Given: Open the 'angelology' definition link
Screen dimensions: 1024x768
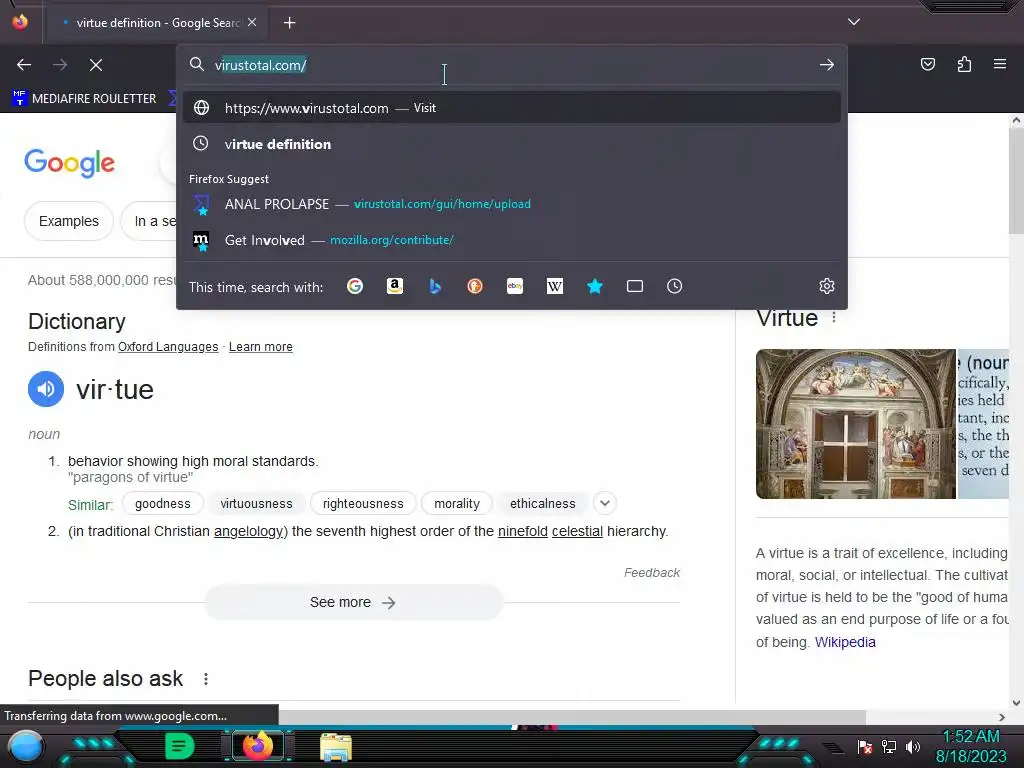Looking at the screenshot, I should tap(249, 532).
